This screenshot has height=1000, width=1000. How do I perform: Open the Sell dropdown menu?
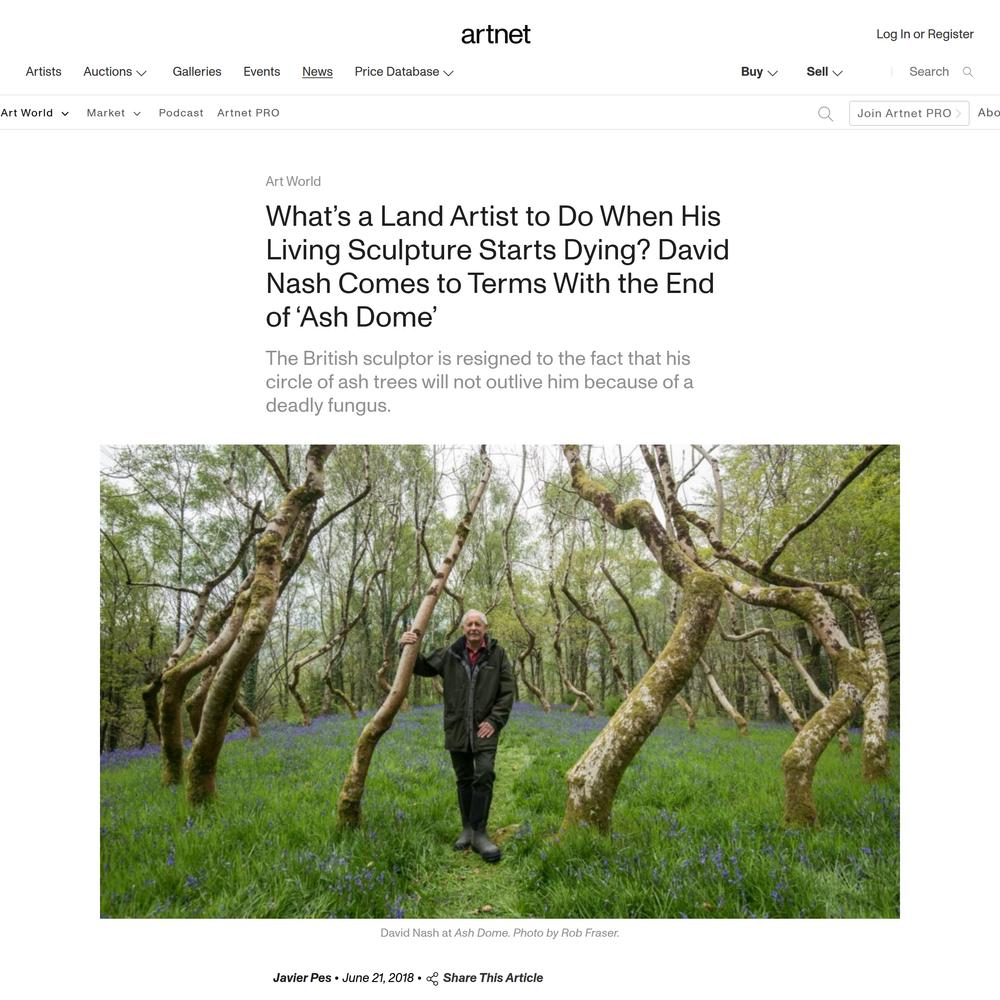[x=824, y=72]
